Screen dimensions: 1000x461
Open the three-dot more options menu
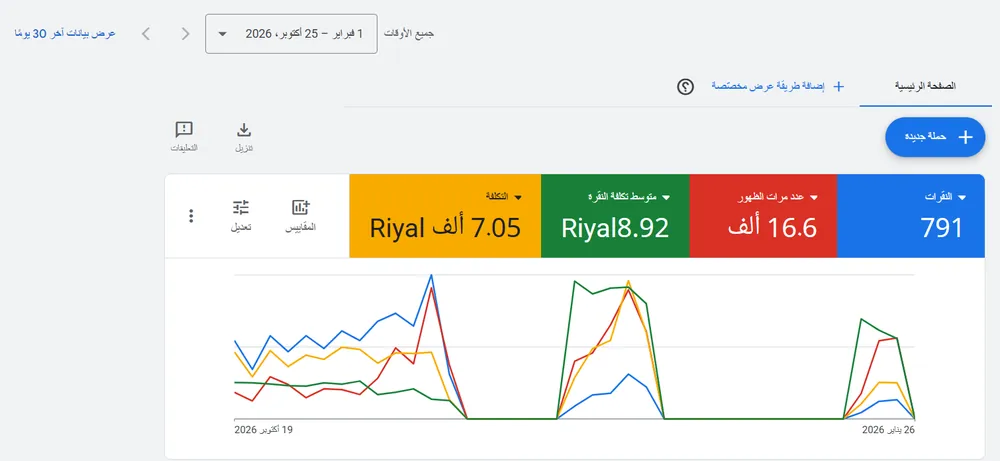pos(191,216)
